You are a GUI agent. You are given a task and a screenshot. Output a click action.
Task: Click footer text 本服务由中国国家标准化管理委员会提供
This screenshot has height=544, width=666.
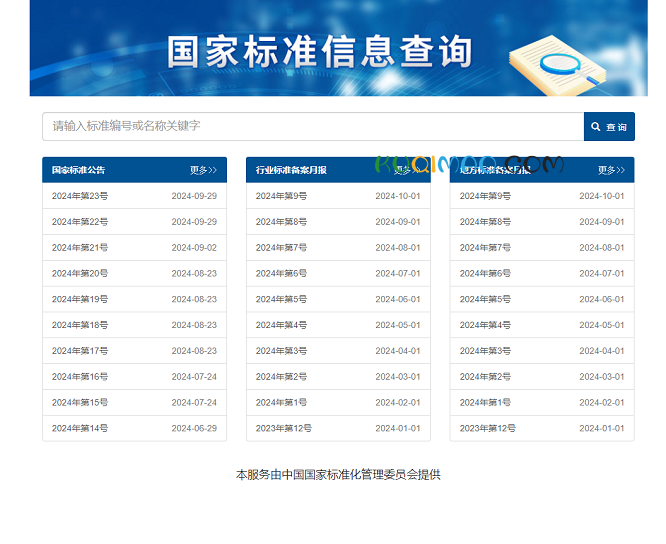click(338, 475)
